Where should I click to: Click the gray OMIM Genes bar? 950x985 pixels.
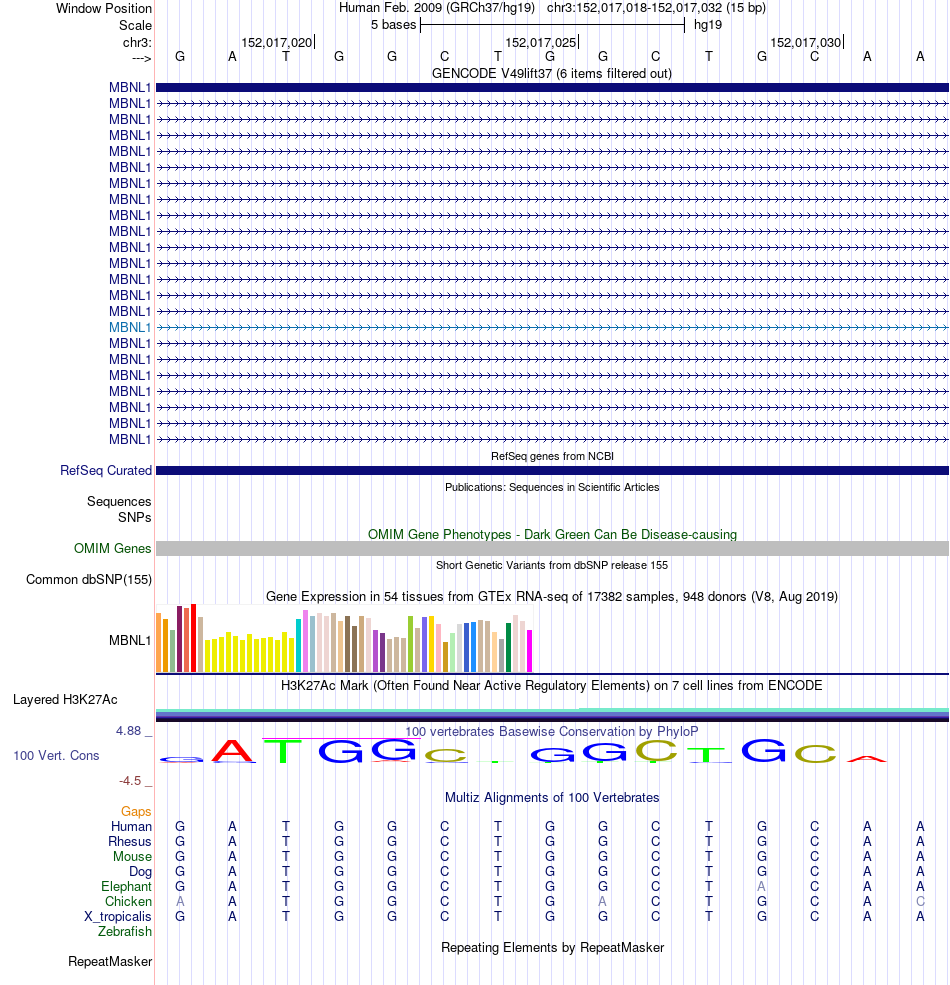click(552, 548)
